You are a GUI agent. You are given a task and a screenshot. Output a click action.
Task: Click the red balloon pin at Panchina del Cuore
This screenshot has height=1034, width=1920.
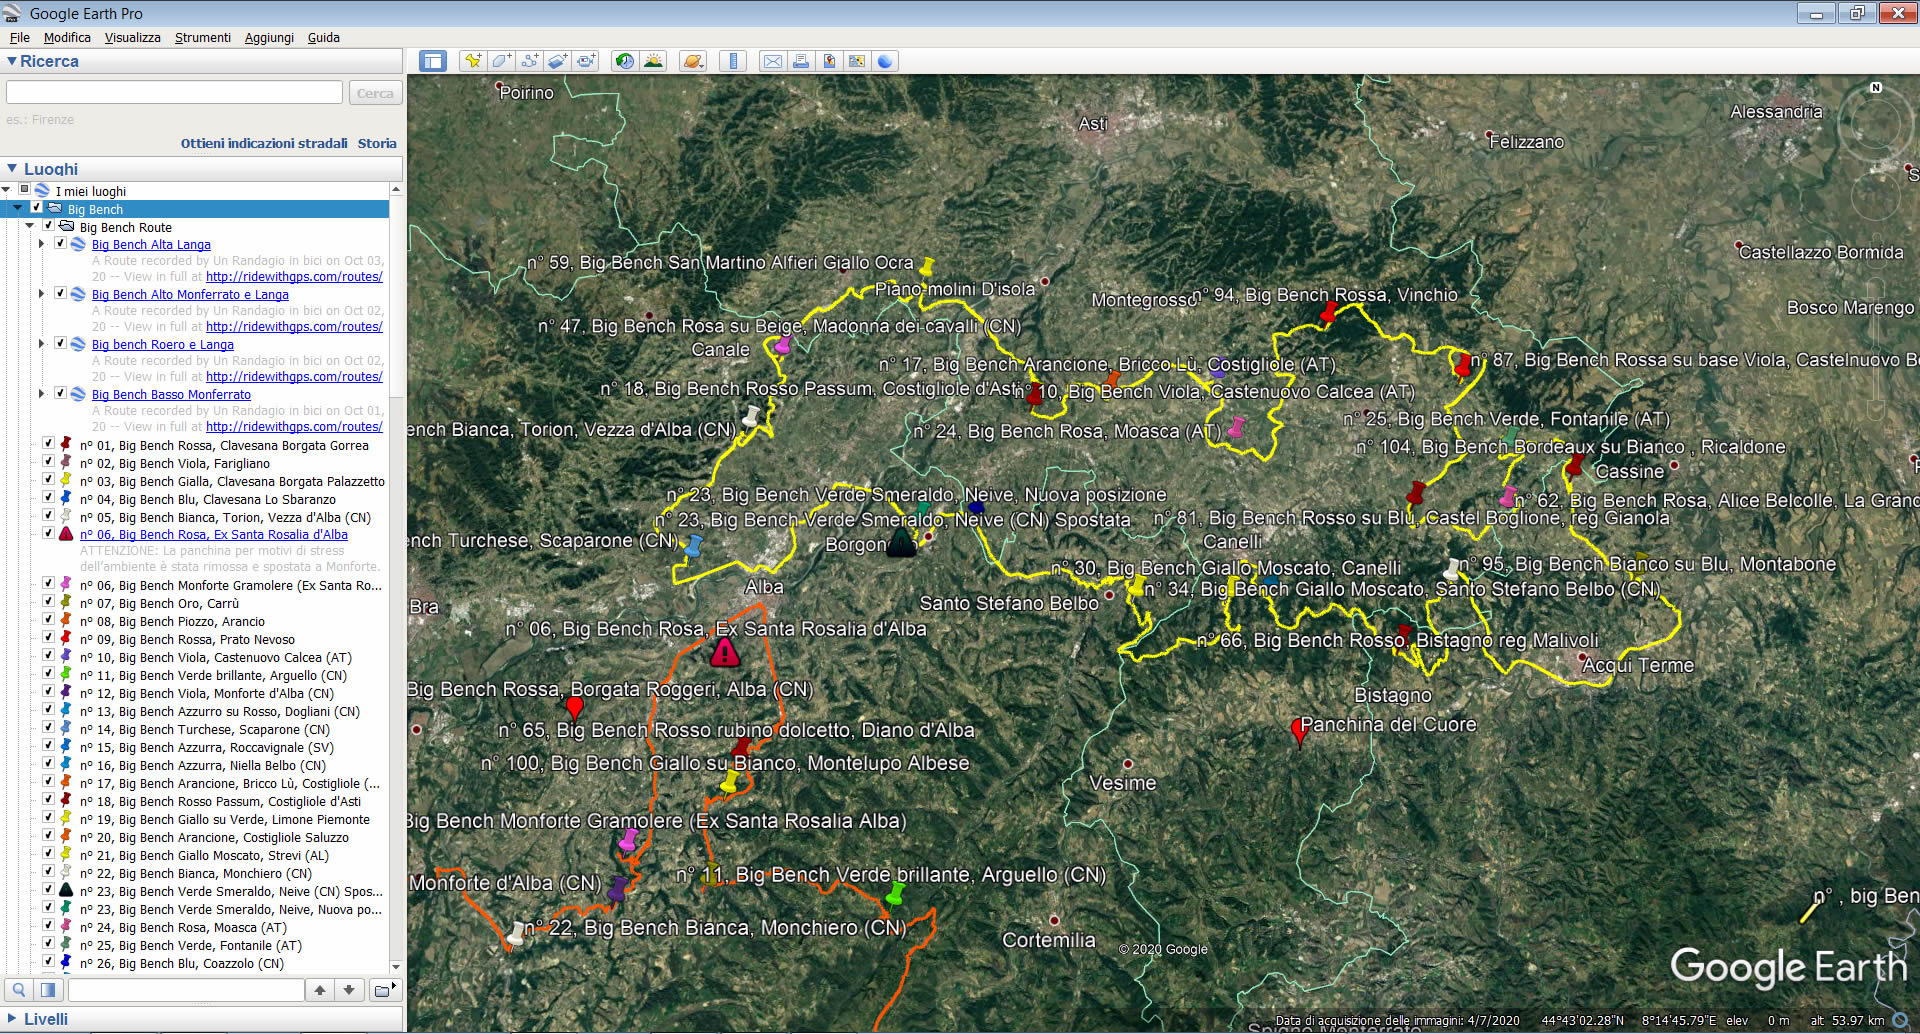1299,732
